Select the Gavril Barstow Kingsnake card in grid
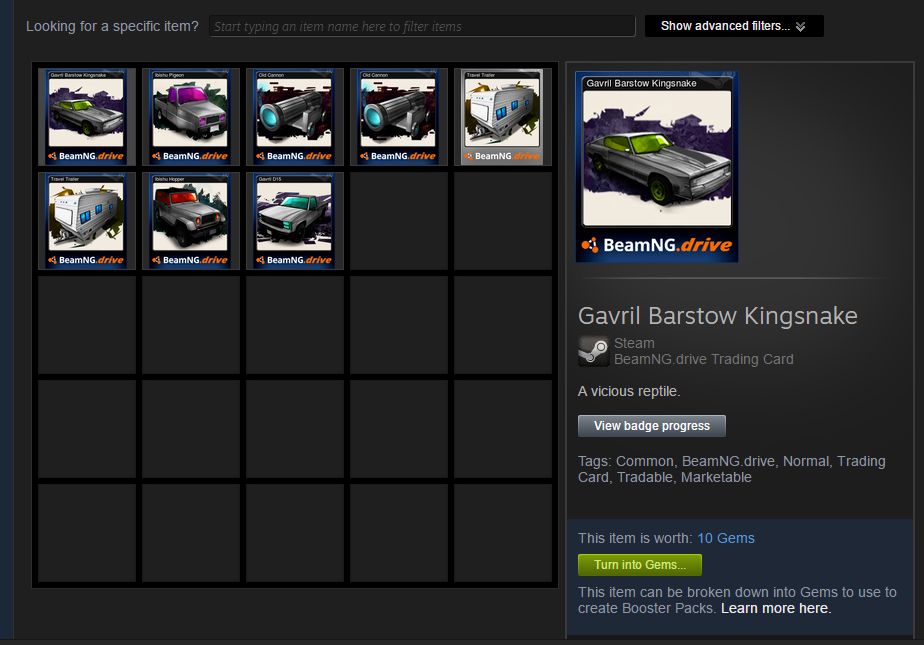This screenshot has height=645, width=924. (x=87, y=117)
